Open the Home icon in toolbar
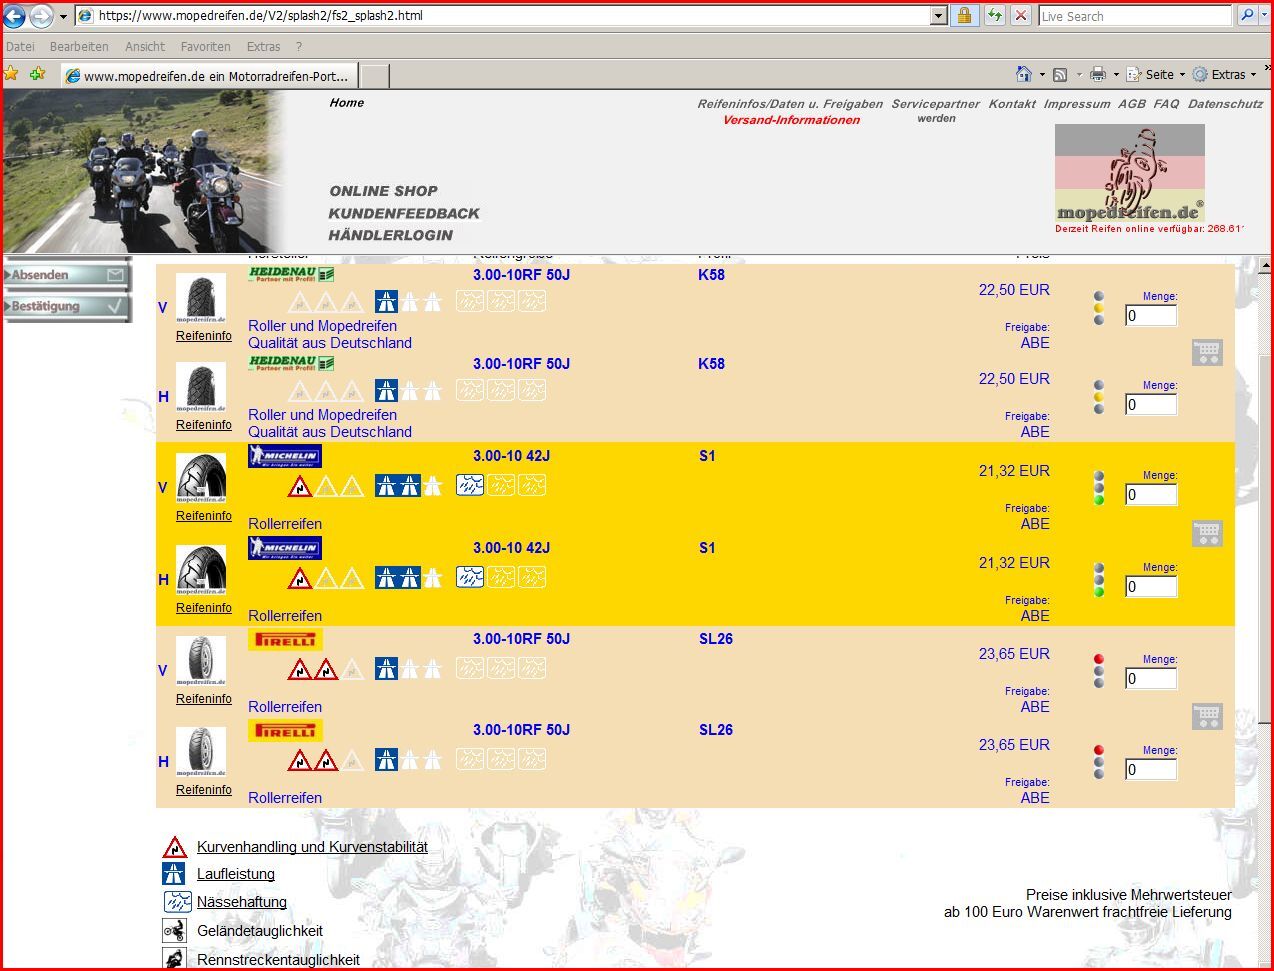This screenshot has height=971, width=1274. tap(1023, 74)
